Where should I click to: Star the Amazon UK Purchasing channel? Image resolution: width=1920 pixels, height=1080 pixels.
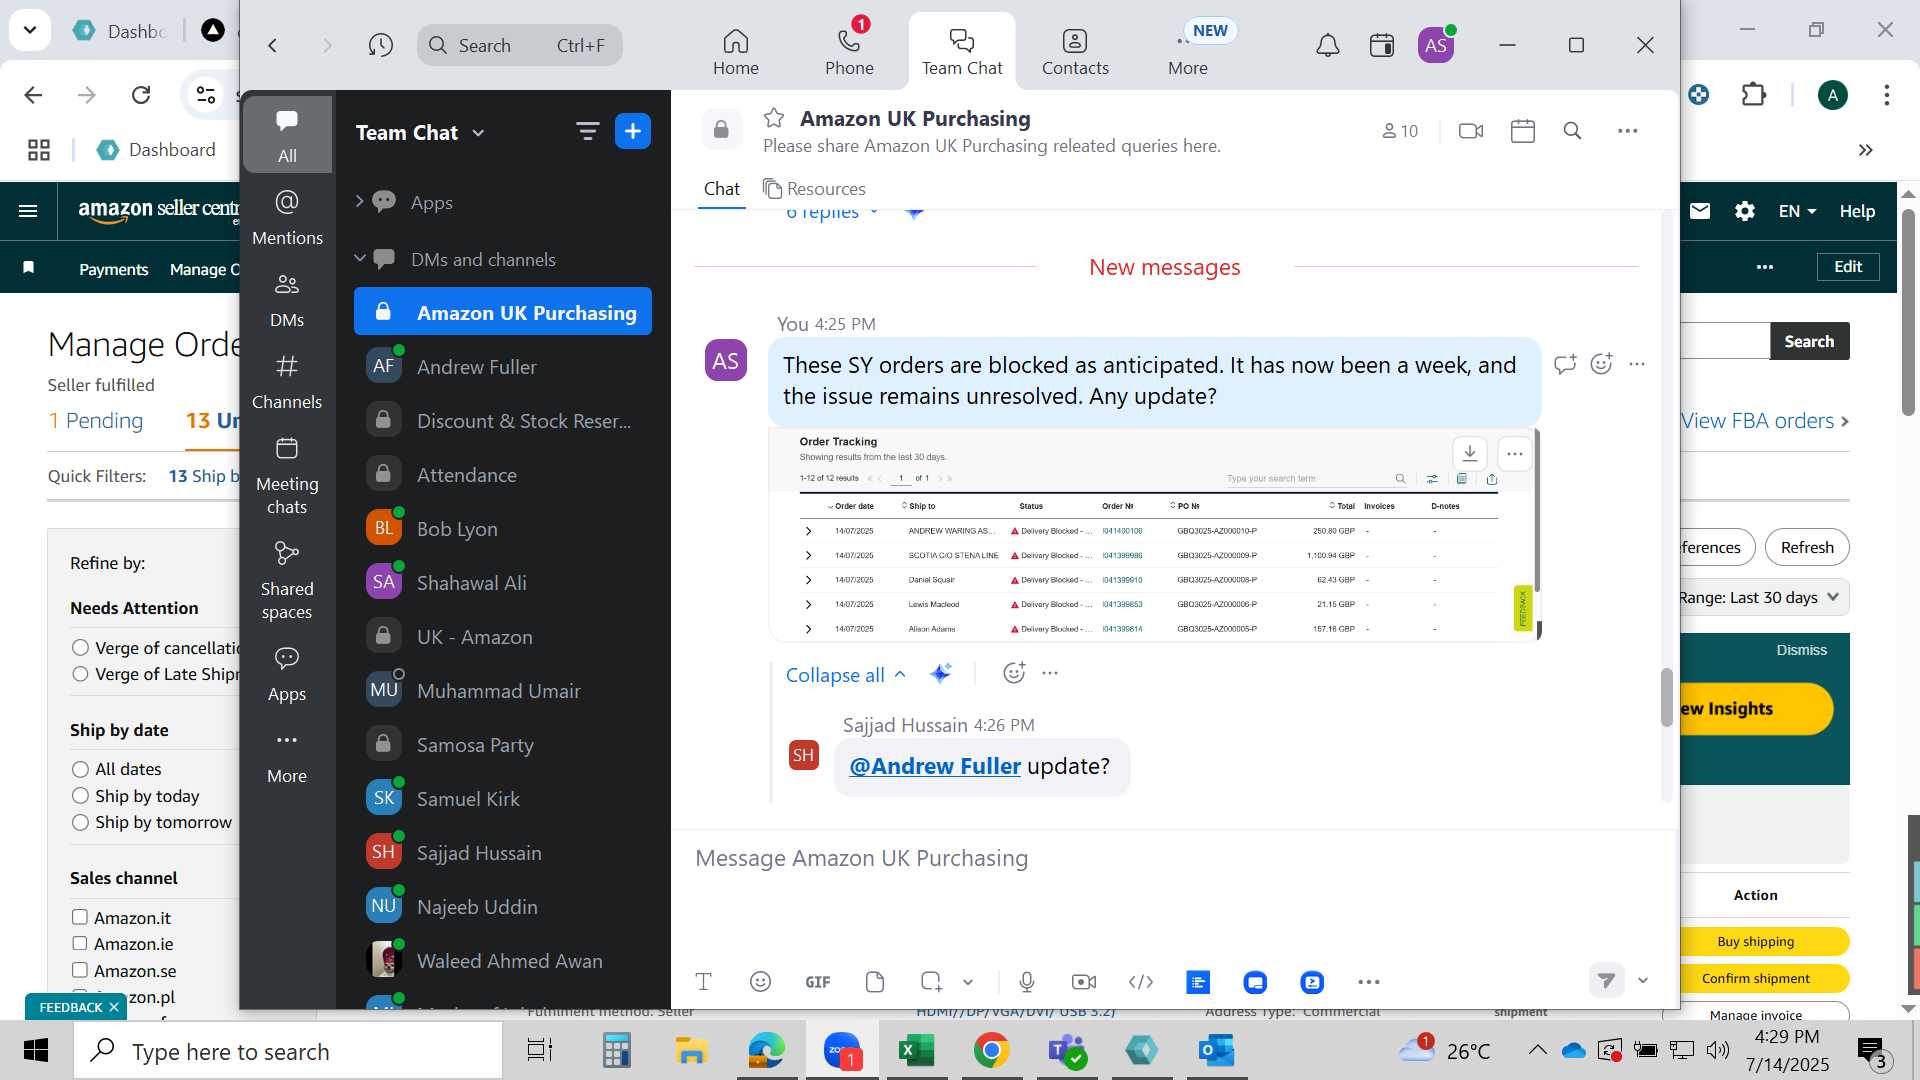point(774,118)
